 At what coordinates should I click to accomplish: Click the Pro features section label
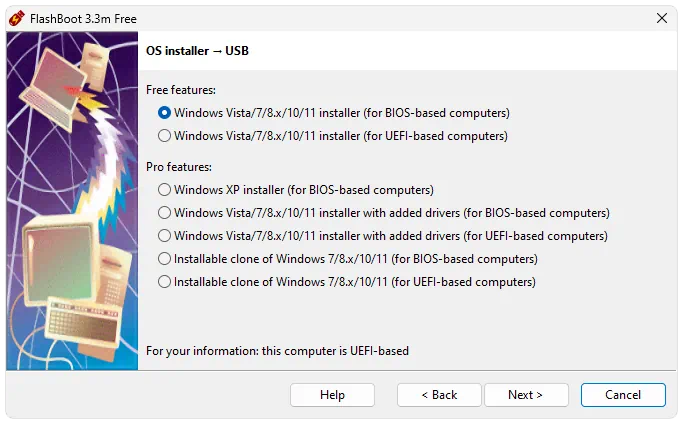(x=179, y=167)
